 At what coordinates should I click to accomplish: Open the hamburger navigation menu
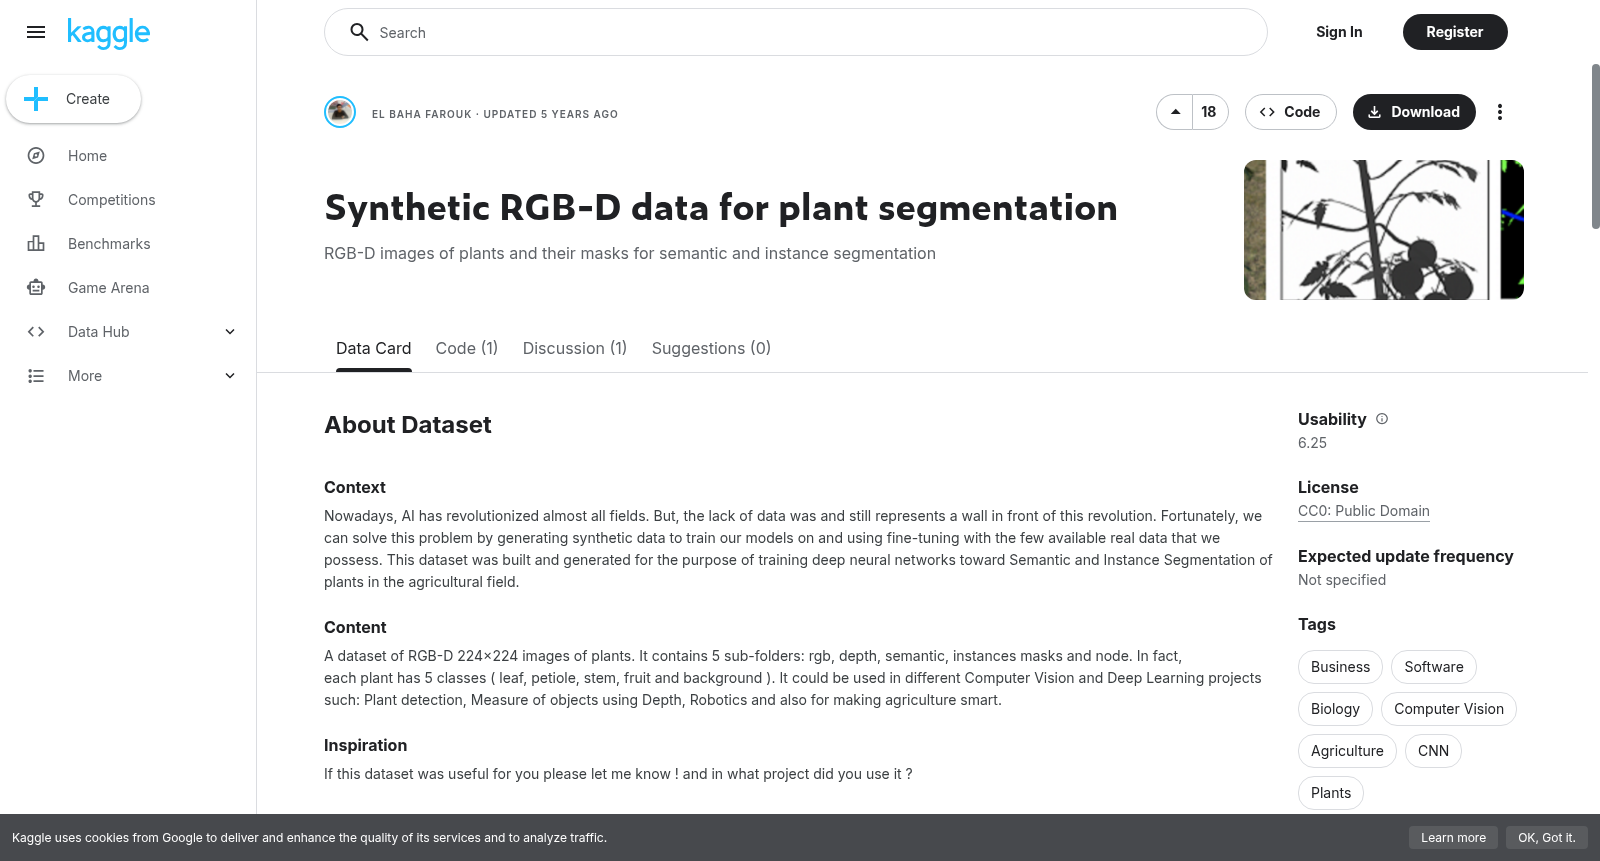pos(36,32)
